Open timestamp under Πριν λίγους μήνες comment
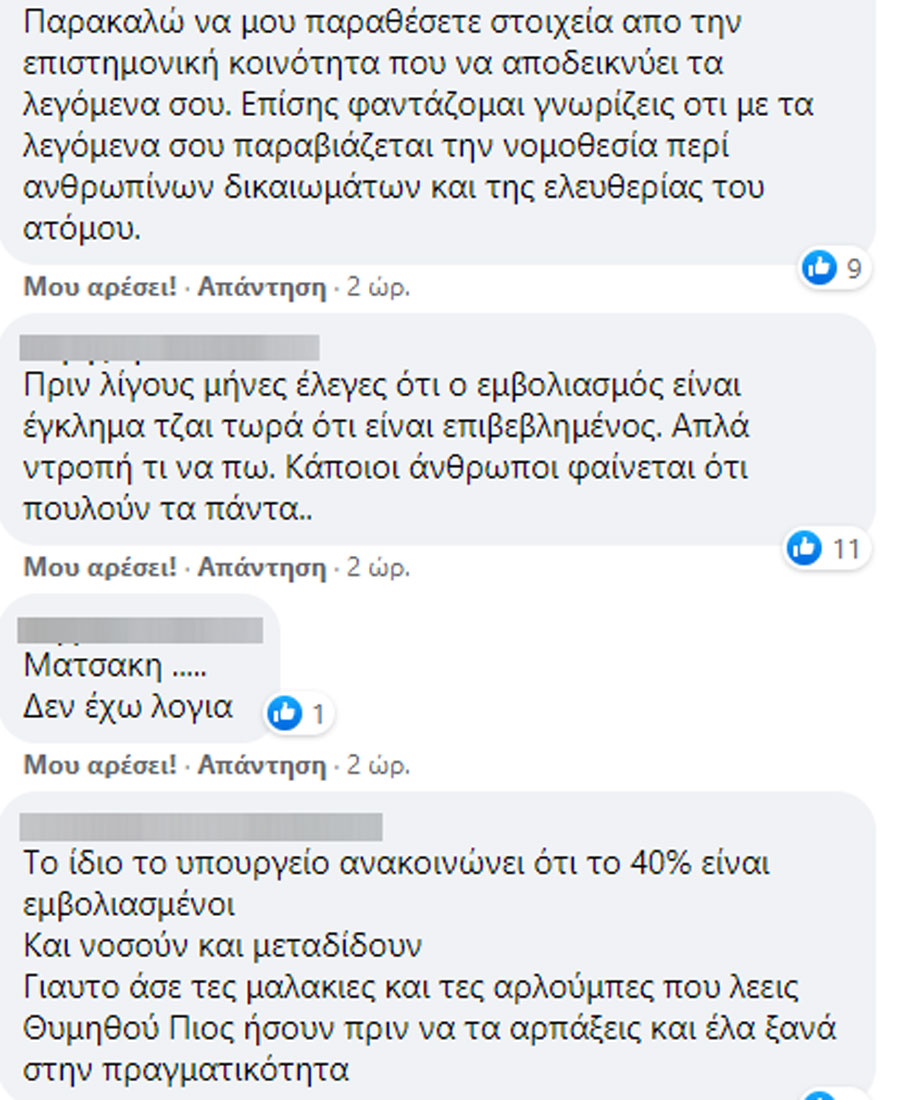The image size is (900, 1100). (x=378, y=567)
